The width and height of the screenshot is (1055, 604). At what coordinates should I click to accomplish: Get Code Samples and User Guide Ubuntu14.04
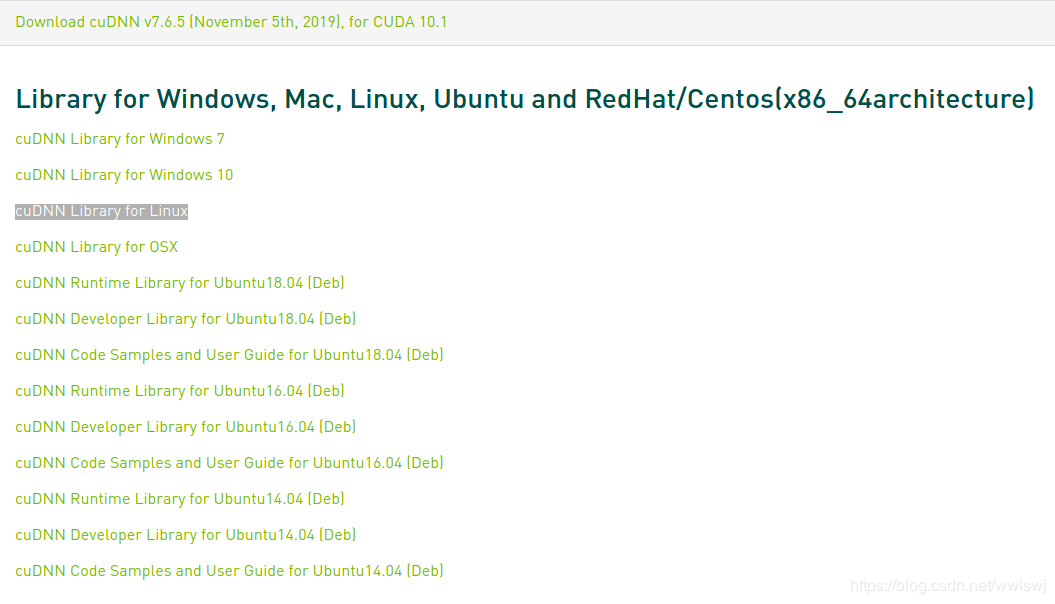(x=229, y=571)
